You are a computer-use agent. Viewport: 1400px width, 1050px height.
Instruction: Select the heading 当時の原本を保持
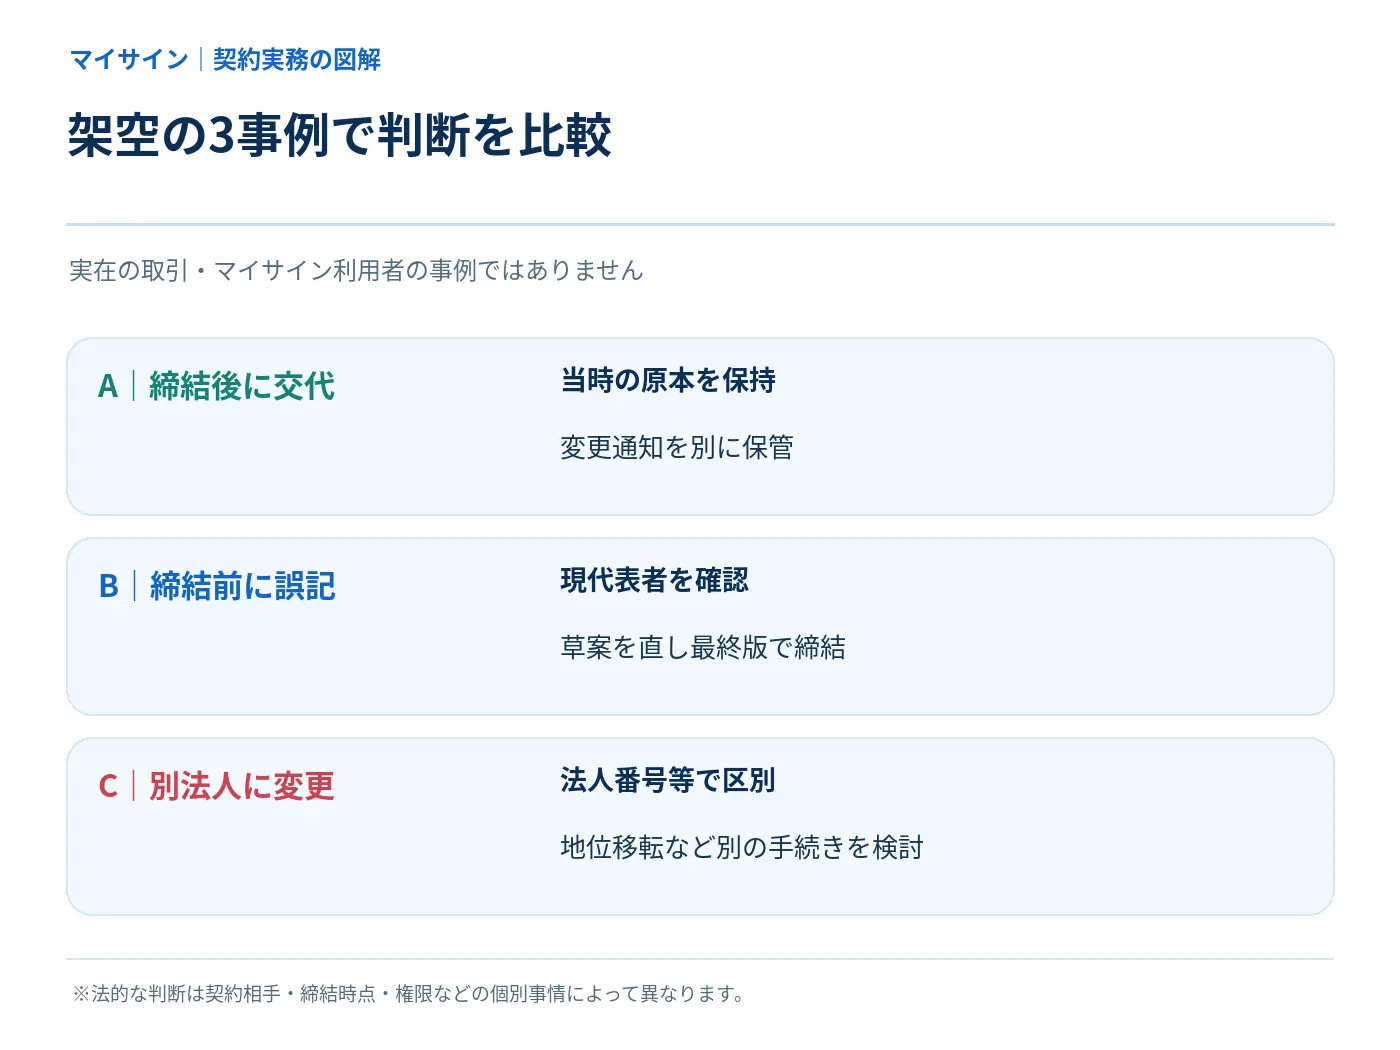[668, 380]
